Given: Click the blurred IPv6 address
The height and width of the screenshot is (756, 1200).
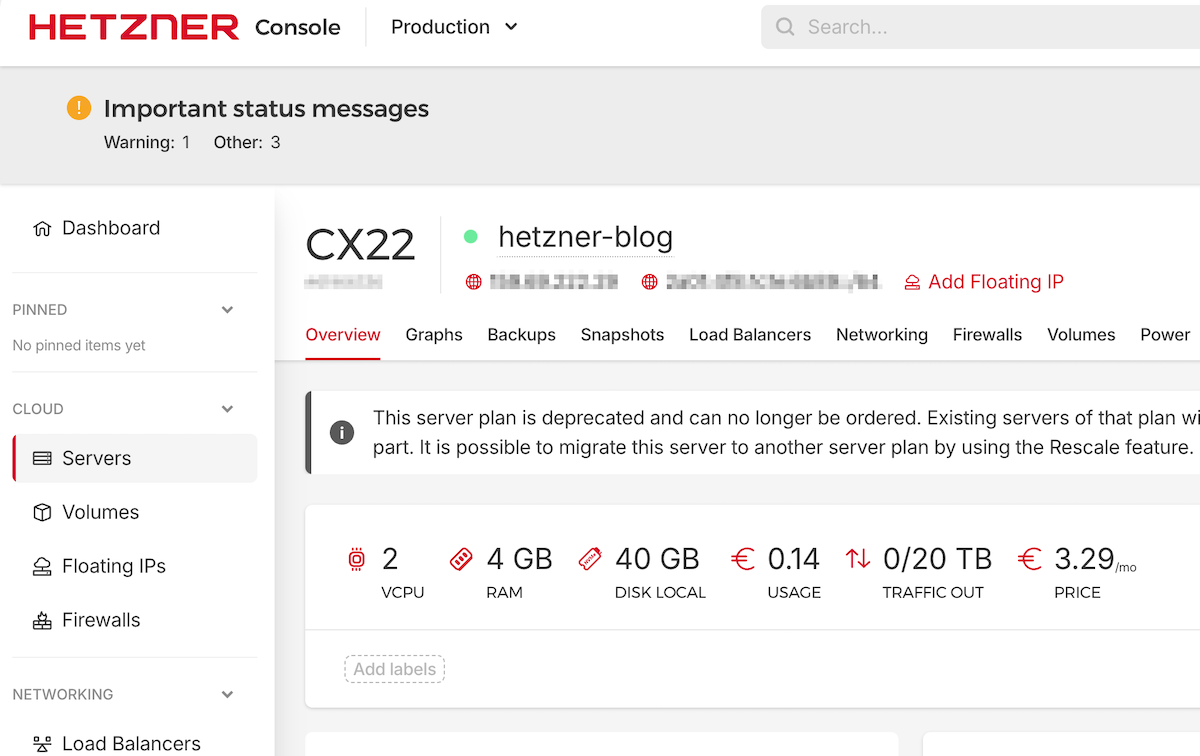Looking at the screenshot, I should pyautogui.click(x=774, y=282).
